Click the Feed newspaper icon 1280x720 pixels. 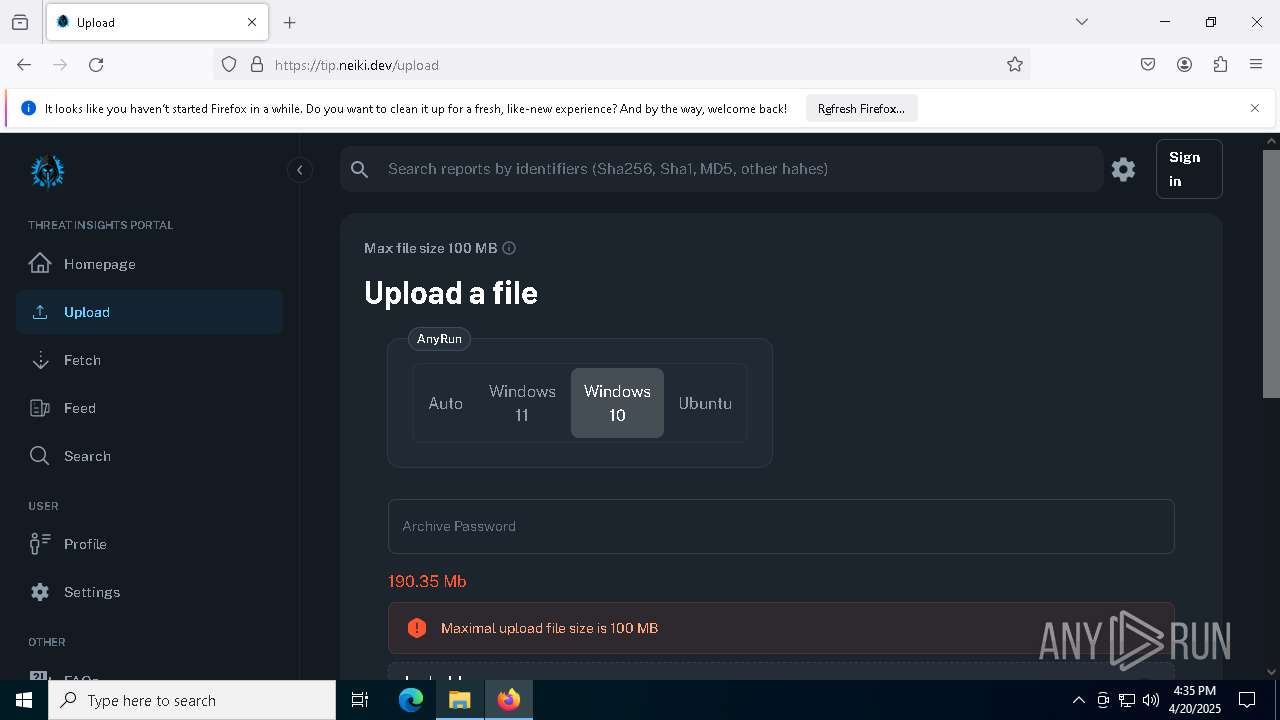(x=40, y=408)
